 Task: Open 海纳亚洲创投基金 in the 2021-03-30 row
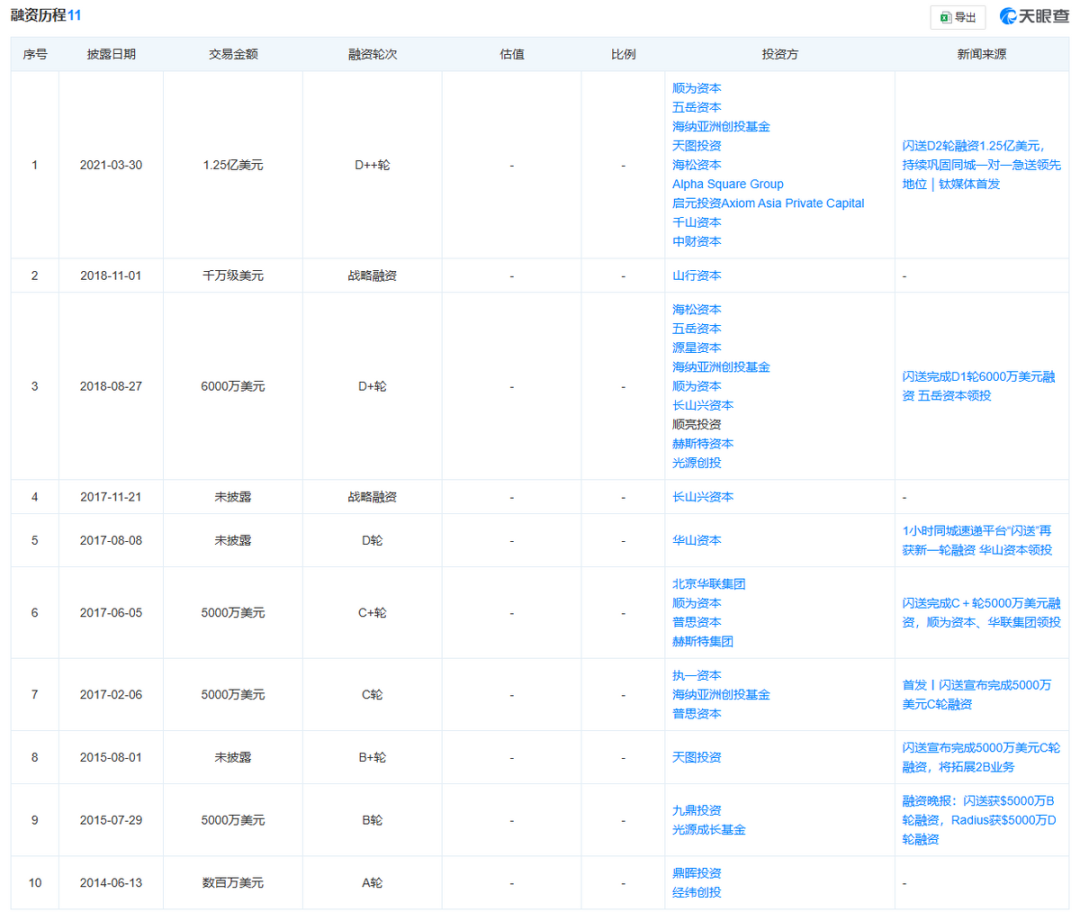[x=721, y=127]
